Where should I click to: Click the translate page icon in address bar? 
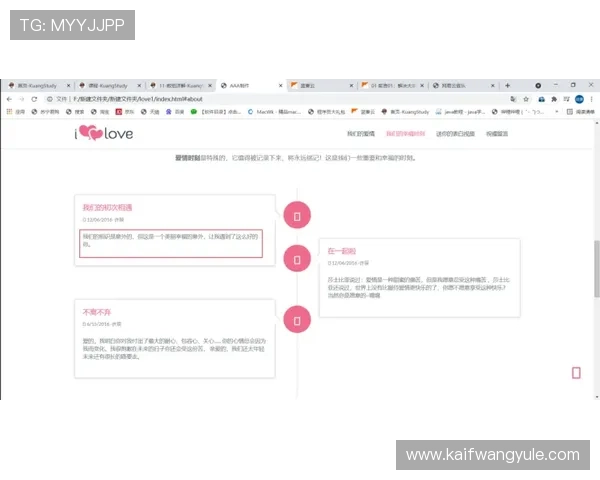point(513,99)
